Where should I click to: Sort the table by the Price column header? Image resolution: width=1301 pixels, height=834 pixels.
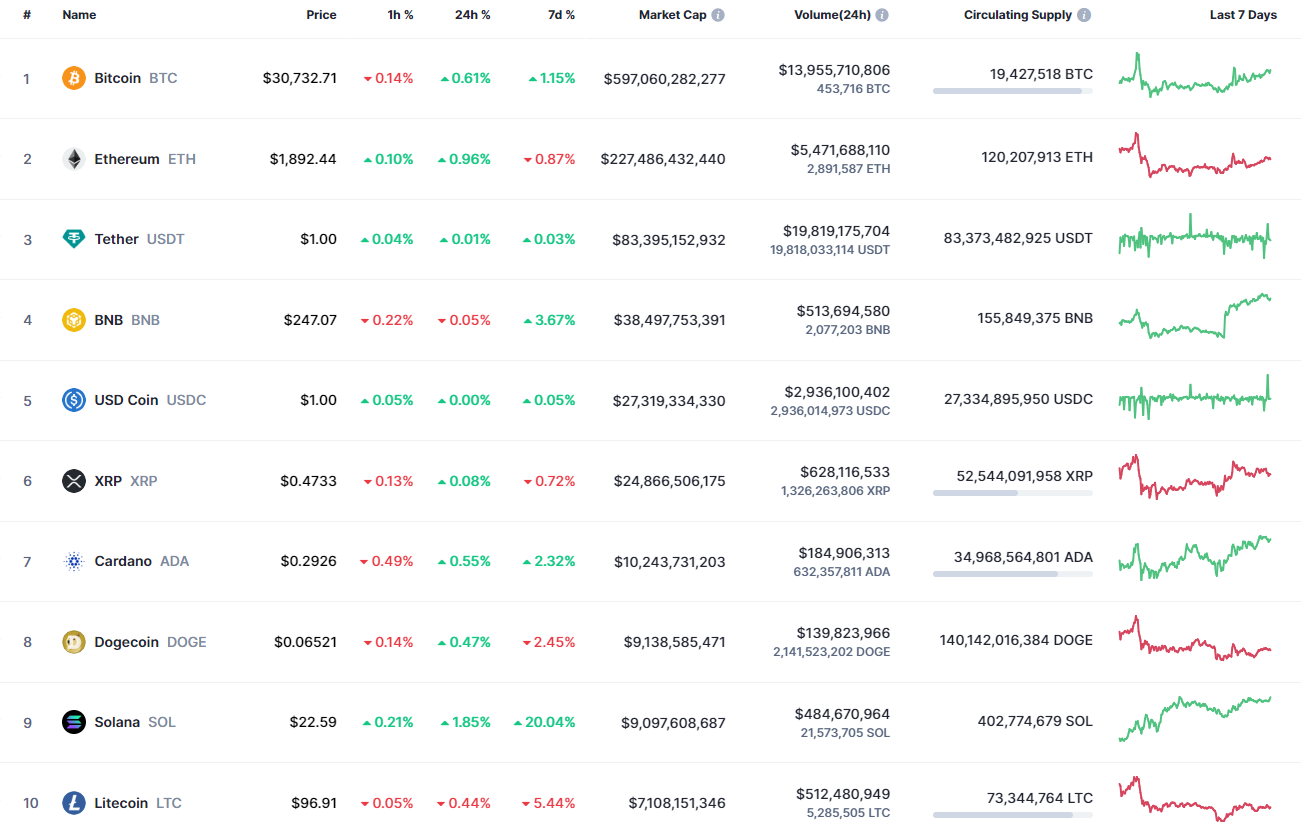click(x=321, y=14)
